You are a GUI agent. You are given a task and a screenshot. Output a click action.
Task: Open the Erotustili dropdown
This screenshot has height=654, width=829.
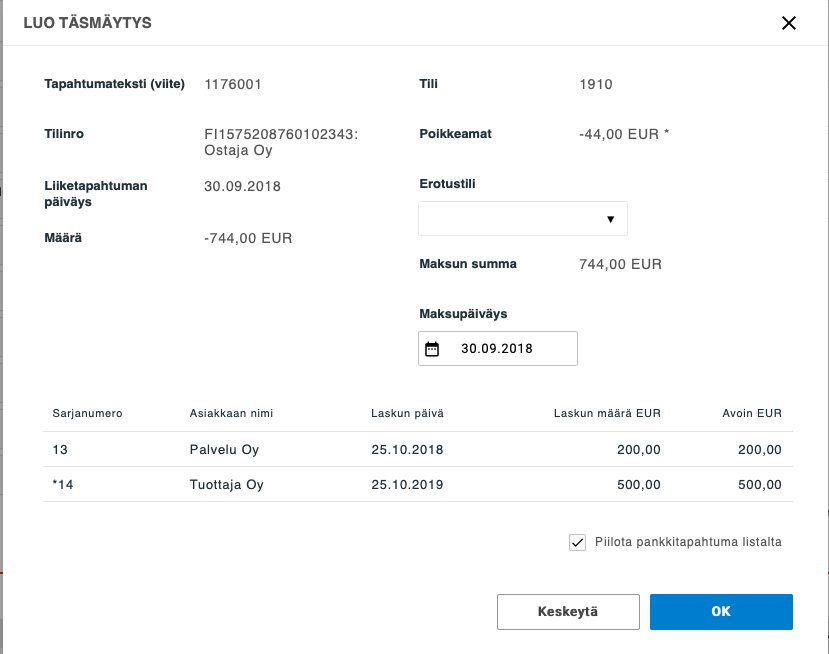522,218
